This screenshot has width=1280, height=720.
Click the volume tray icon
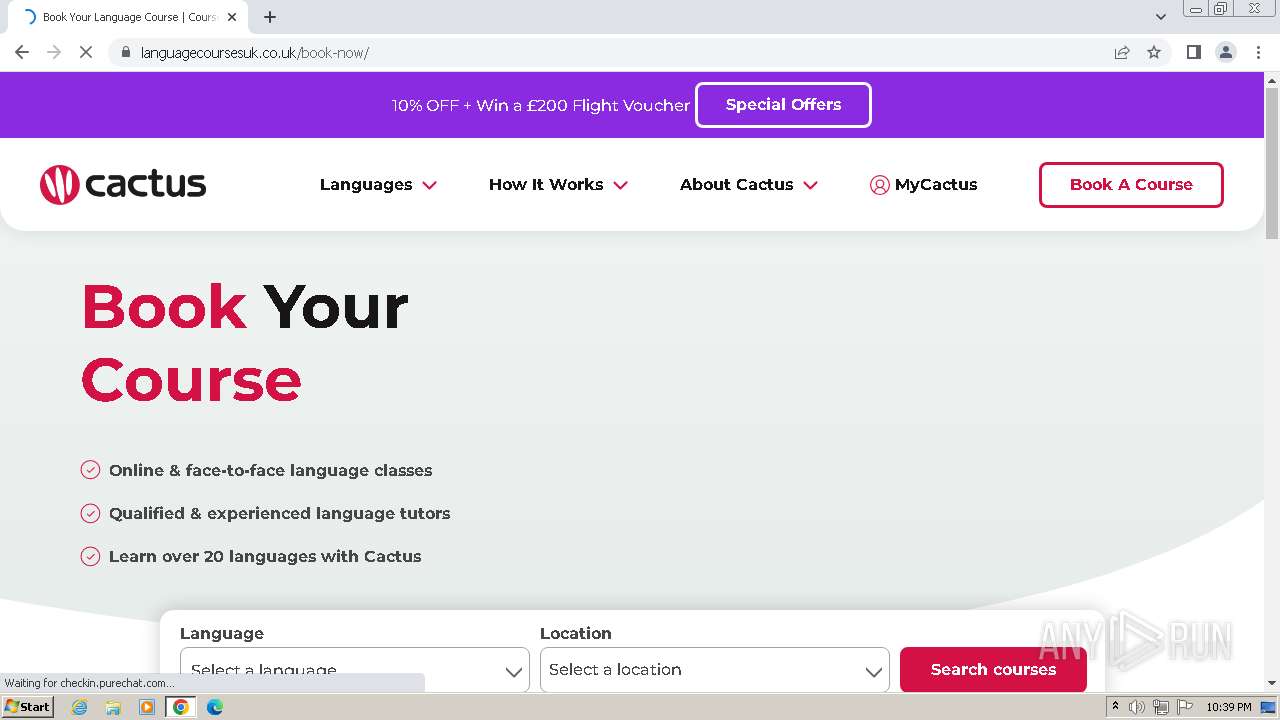[x=1137, y=707]
